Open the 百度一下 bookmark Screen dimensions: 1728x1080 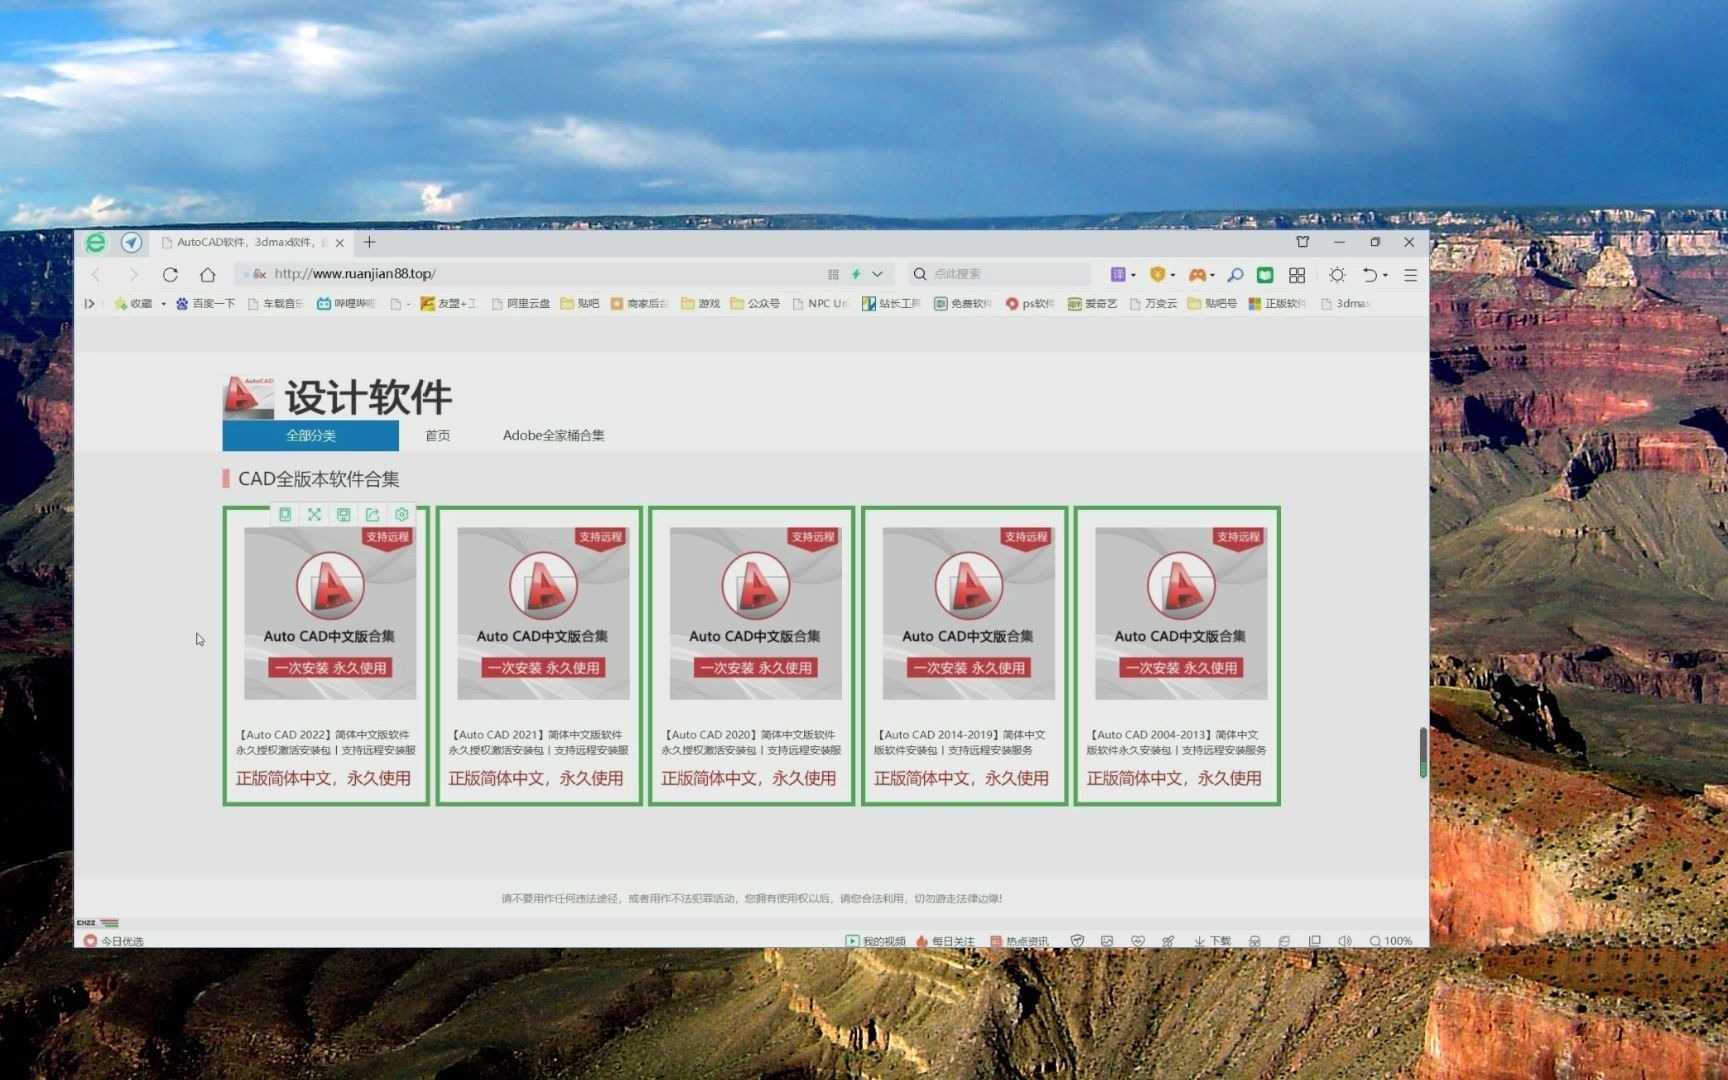point(205,303)
